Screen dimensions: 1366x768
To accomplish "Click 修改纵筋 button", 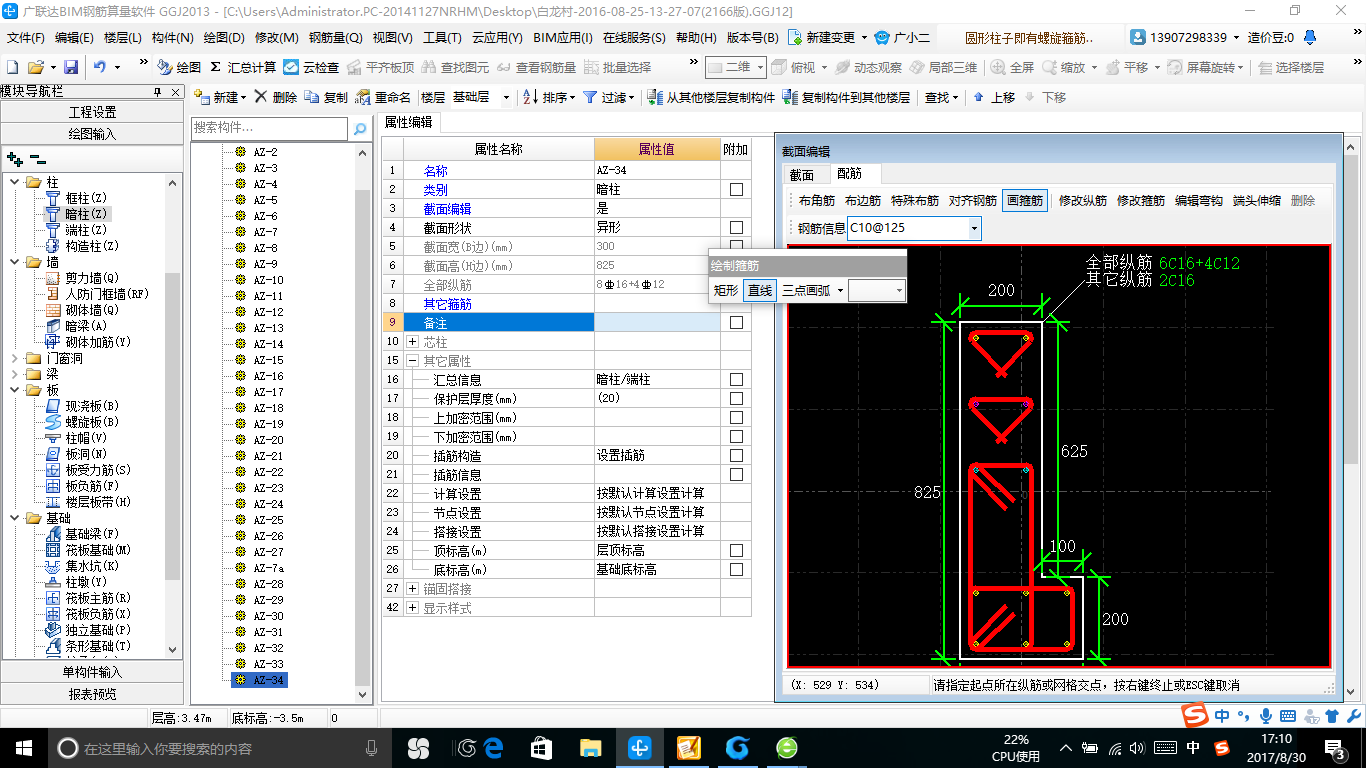I will click(x=1083, y=200).
